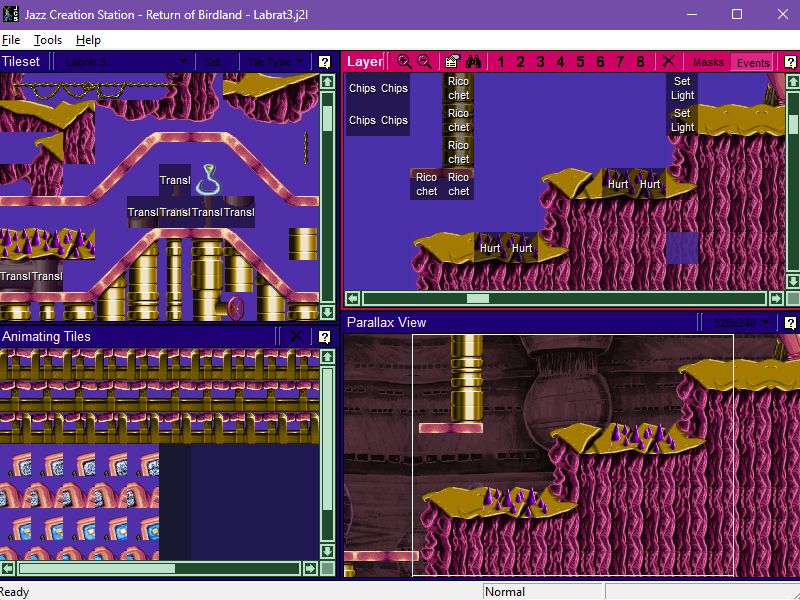Click the X icon in Animating Tiles header

coord(296,336)
